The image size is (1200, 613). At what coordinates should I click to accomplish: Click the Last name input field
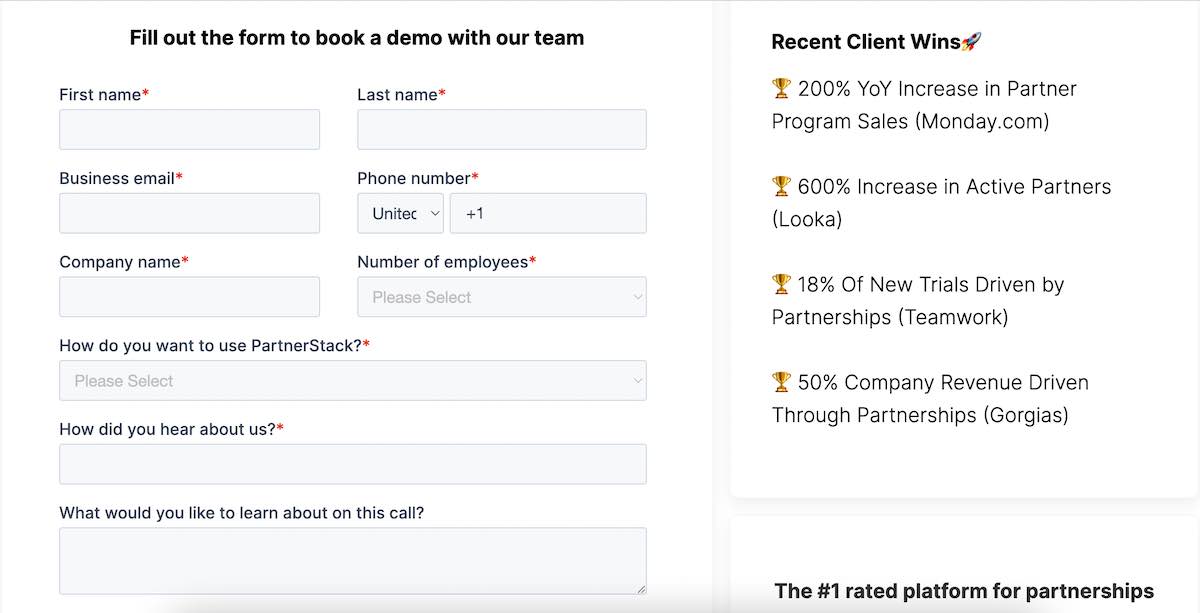pyautogui.click(x=501, y=129)
